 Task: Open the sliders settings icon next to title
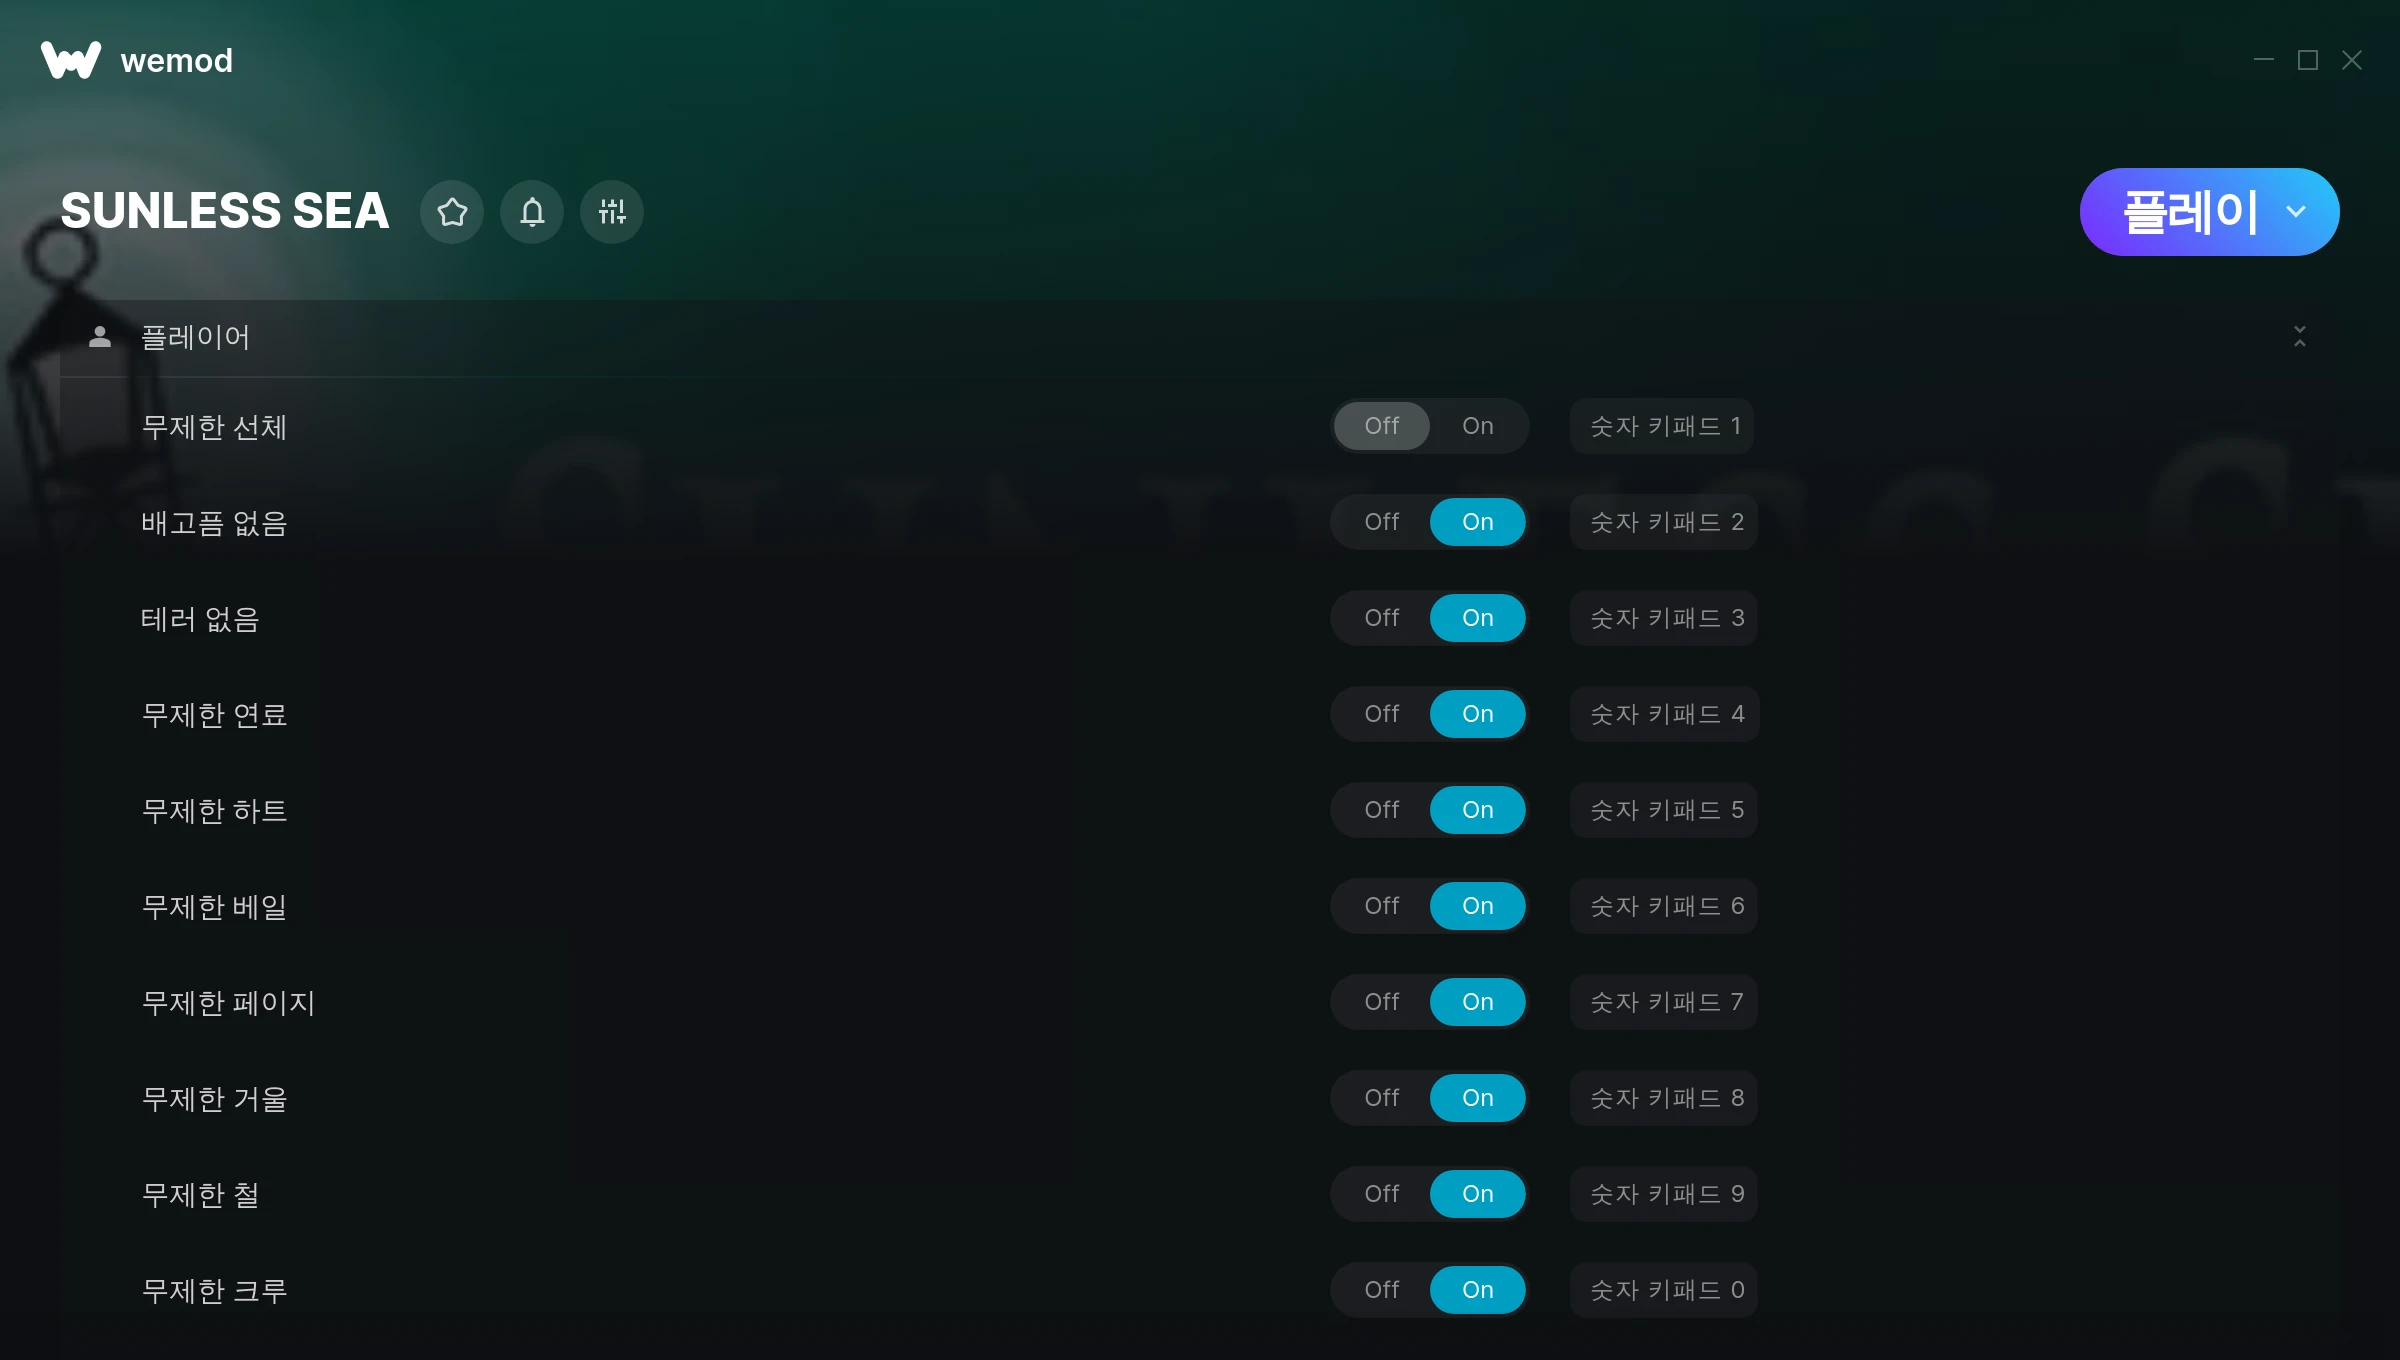point(612,212)
